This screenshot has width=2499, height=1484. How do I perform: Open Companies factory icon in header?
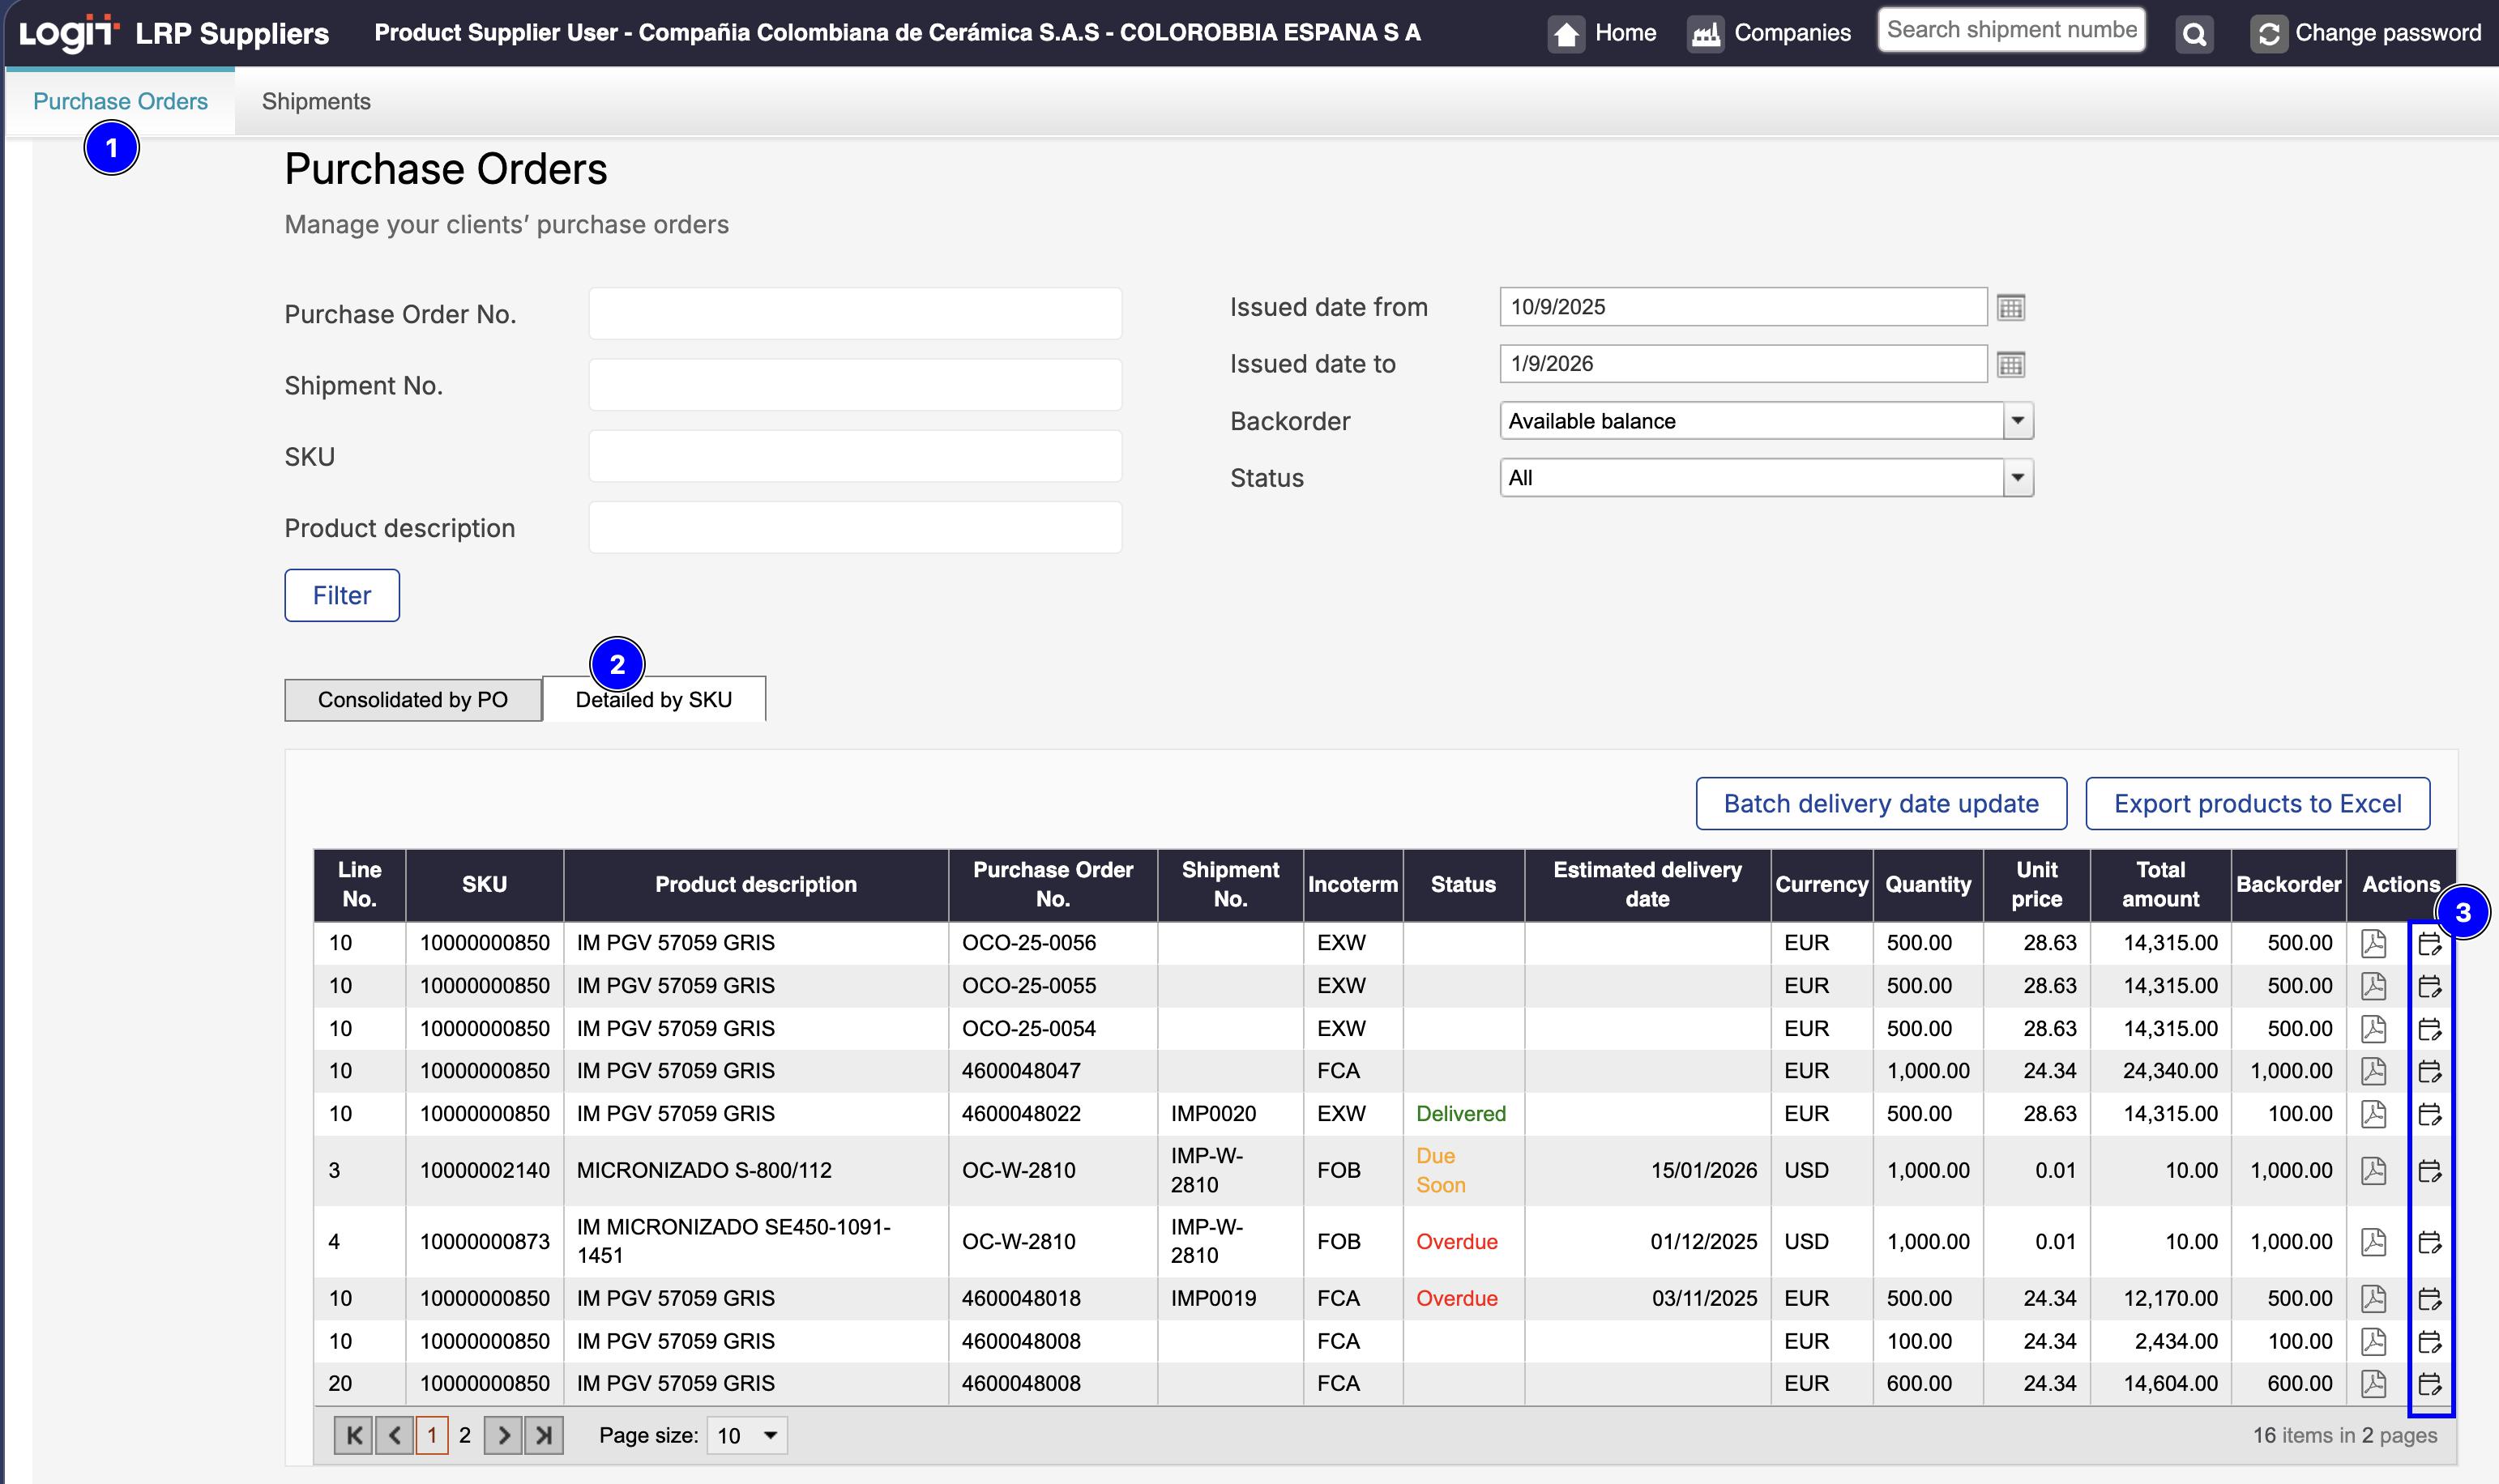1705,34
